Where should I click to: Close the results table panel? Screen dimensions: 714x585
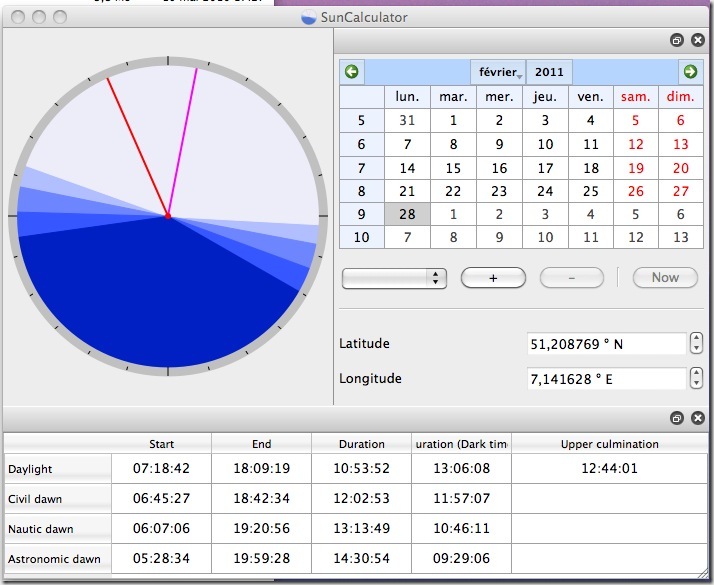pyautogui.click(x=698, y=418)
